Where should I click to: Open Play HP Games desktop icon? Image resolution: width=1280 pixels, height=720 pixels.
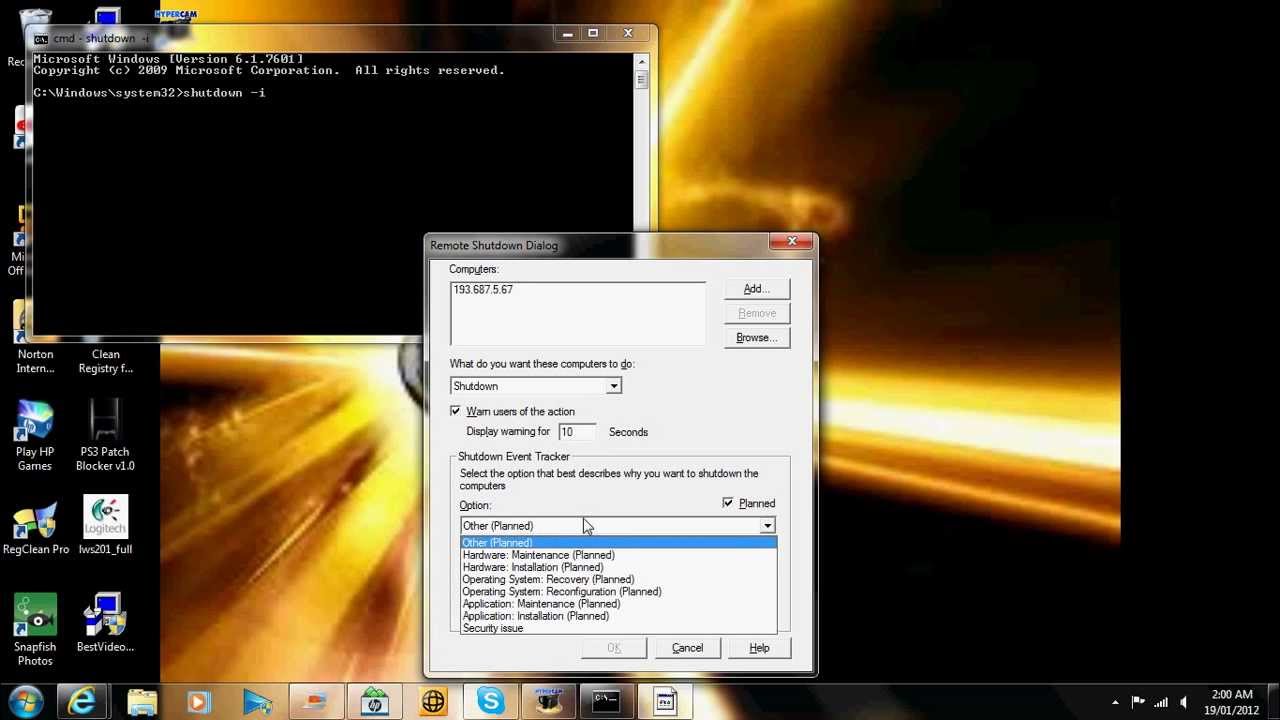pyautogui.click(x=34, y=436)
